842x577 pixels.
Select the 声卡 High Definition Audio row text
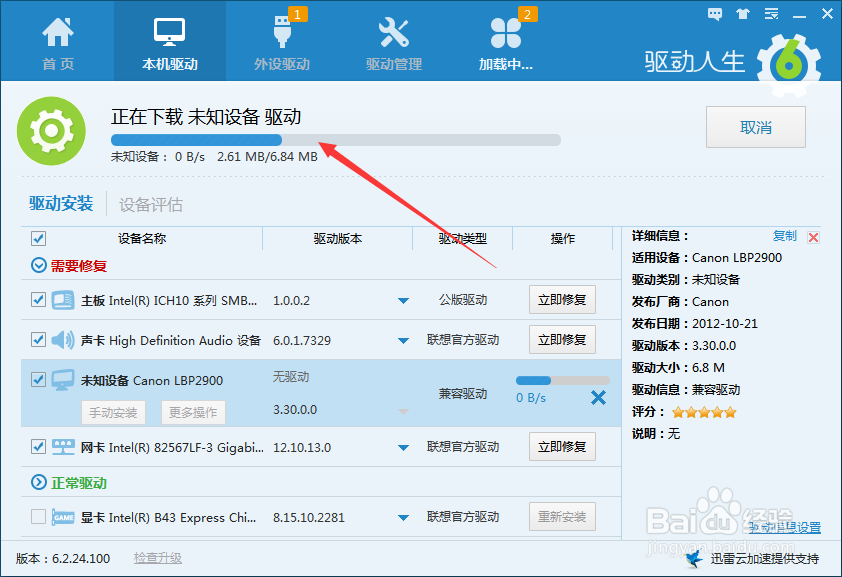(171, 340)
